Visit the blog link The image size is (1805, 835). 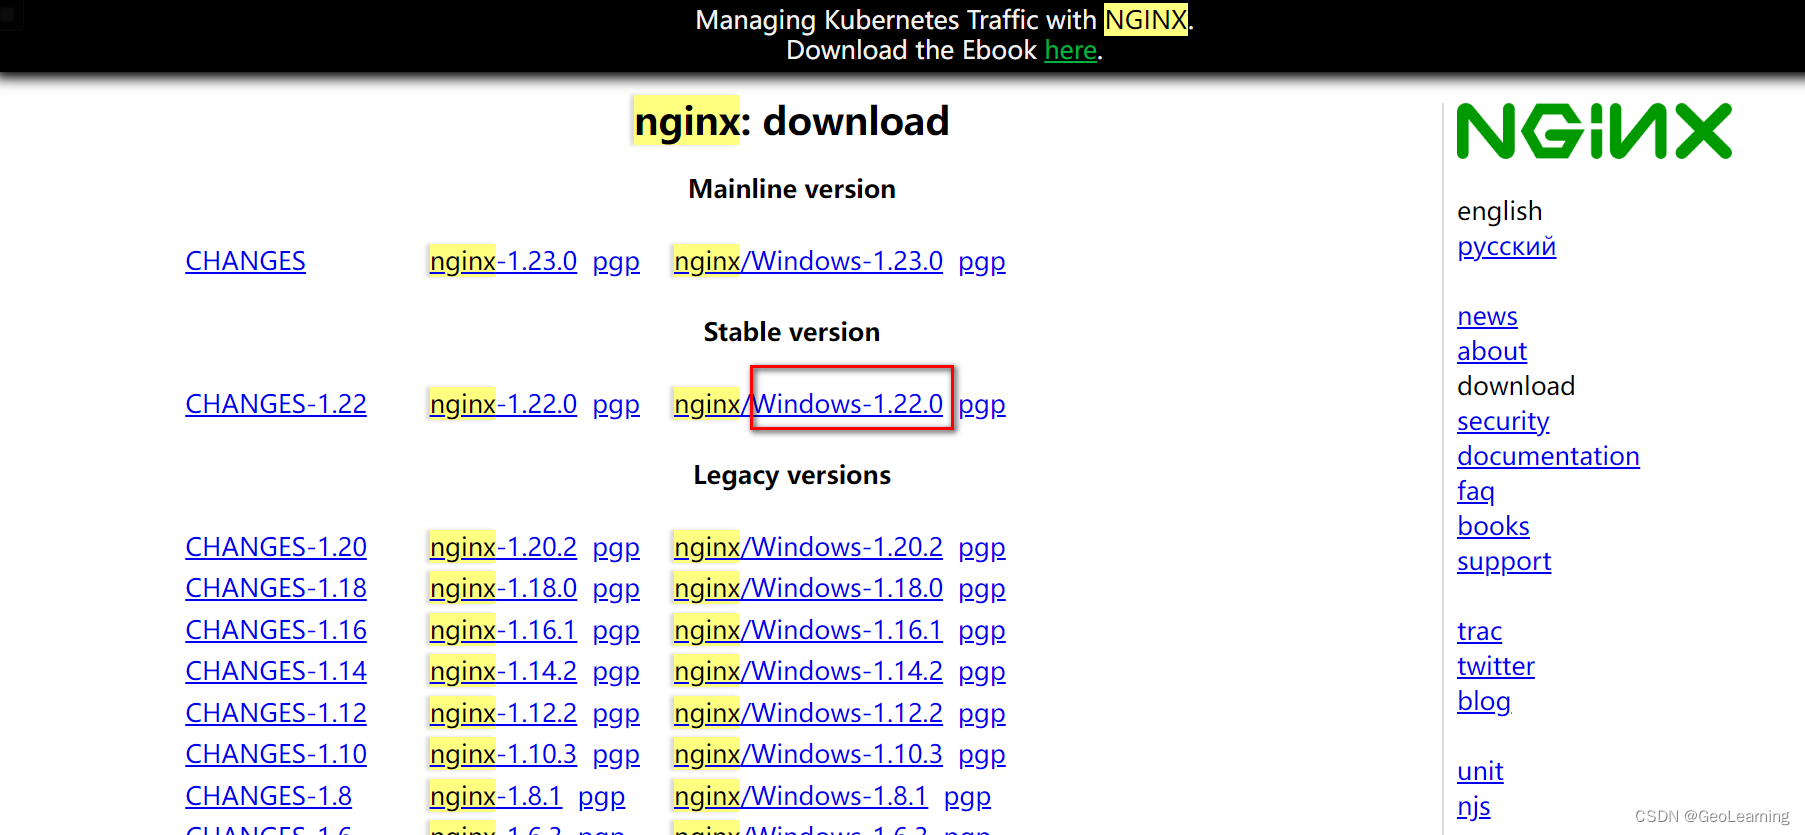1483,702
